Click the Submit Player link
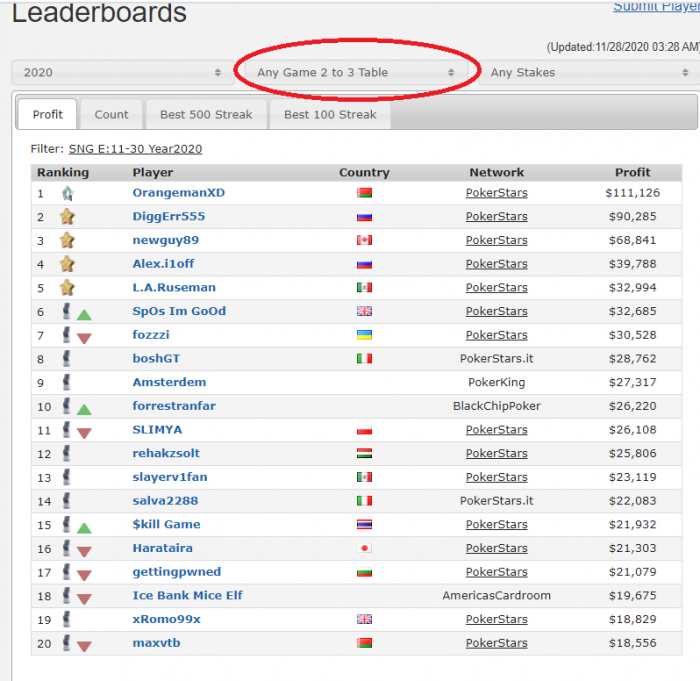 click(656, 6)
